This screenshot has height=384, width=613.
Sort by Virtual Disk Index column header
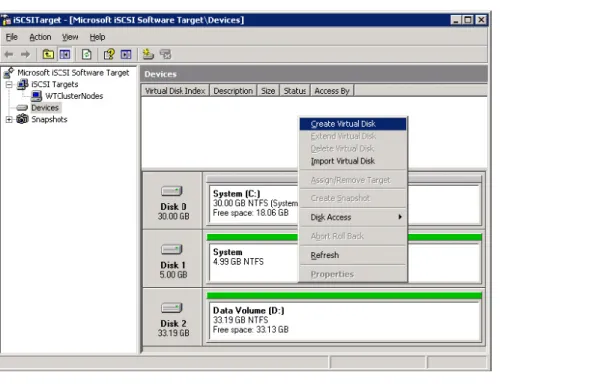(175, 91)
